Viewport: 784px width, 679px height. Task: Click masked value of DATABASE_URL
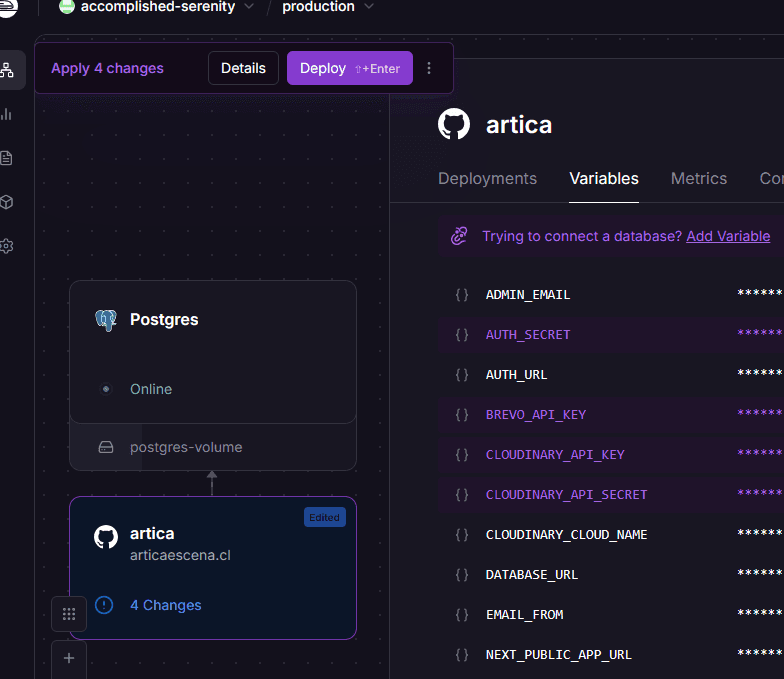760,574
